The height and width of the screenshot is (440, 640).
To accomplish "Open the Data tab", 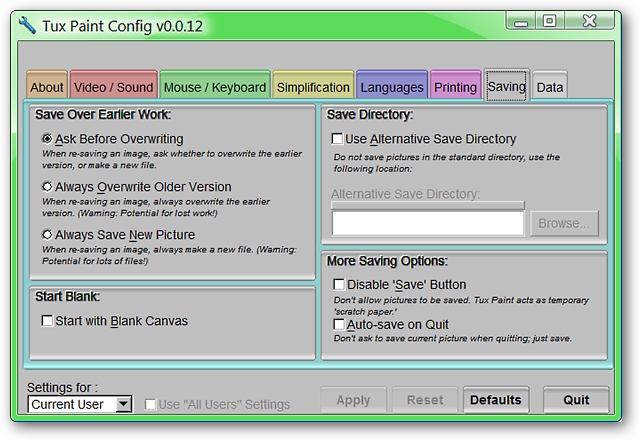I will 550,84.
